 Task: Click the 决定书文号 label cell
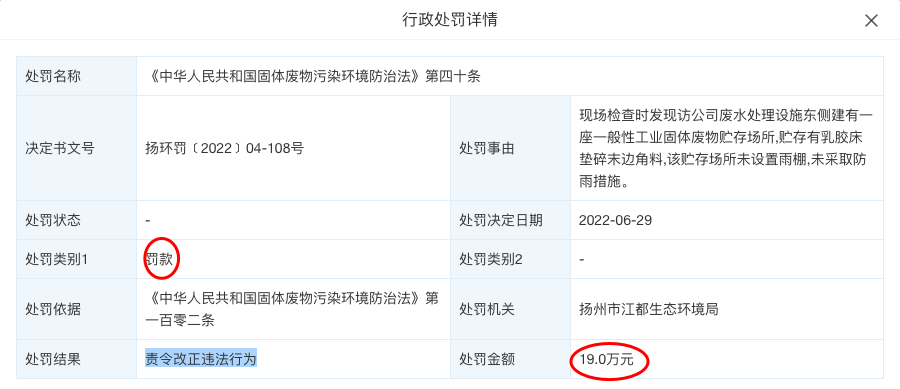tap(76, 149)
